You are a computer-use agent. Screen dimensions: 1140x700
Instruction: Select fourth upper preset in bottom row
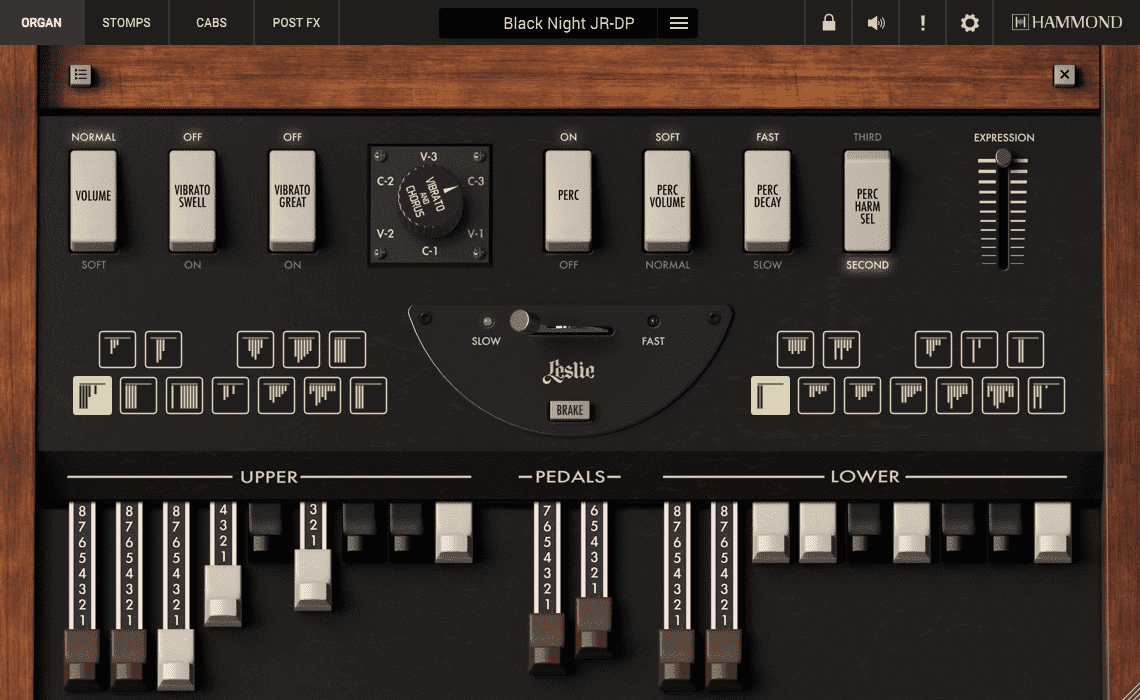230,395
